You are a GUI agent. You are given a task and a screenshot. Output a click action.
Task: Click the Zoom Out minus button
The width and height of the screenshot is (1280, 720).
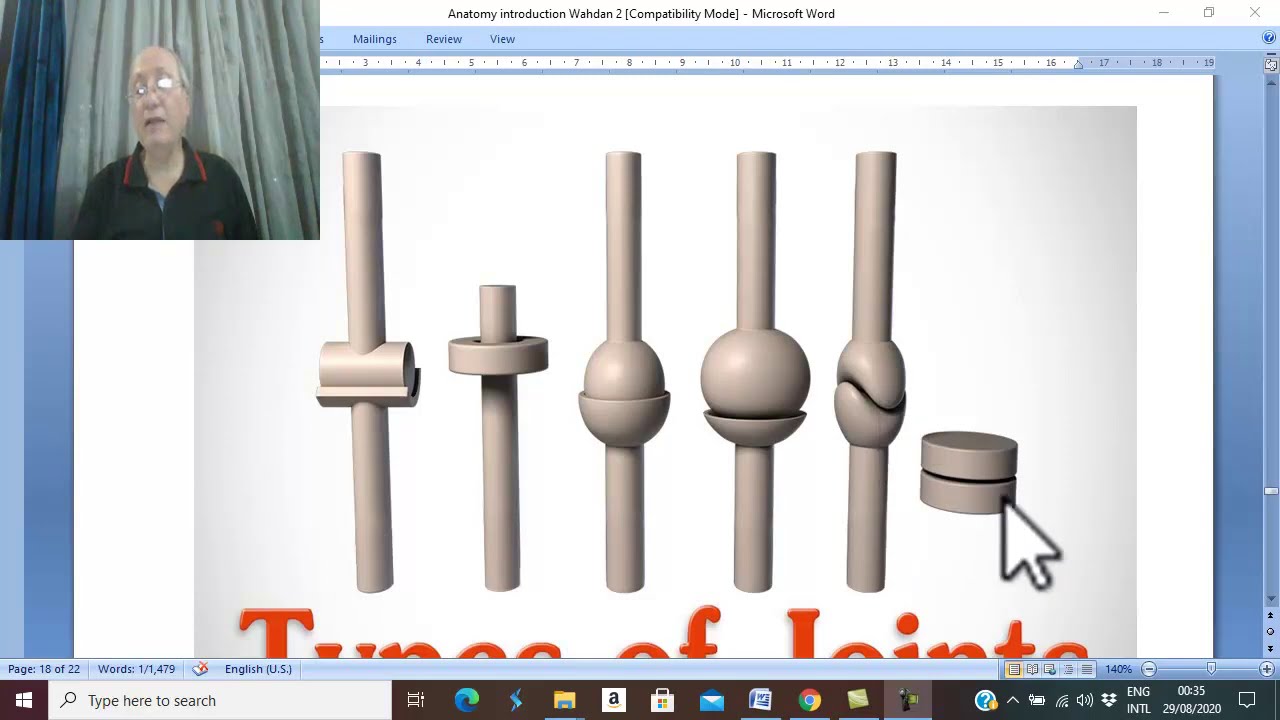click(1148, 669)
